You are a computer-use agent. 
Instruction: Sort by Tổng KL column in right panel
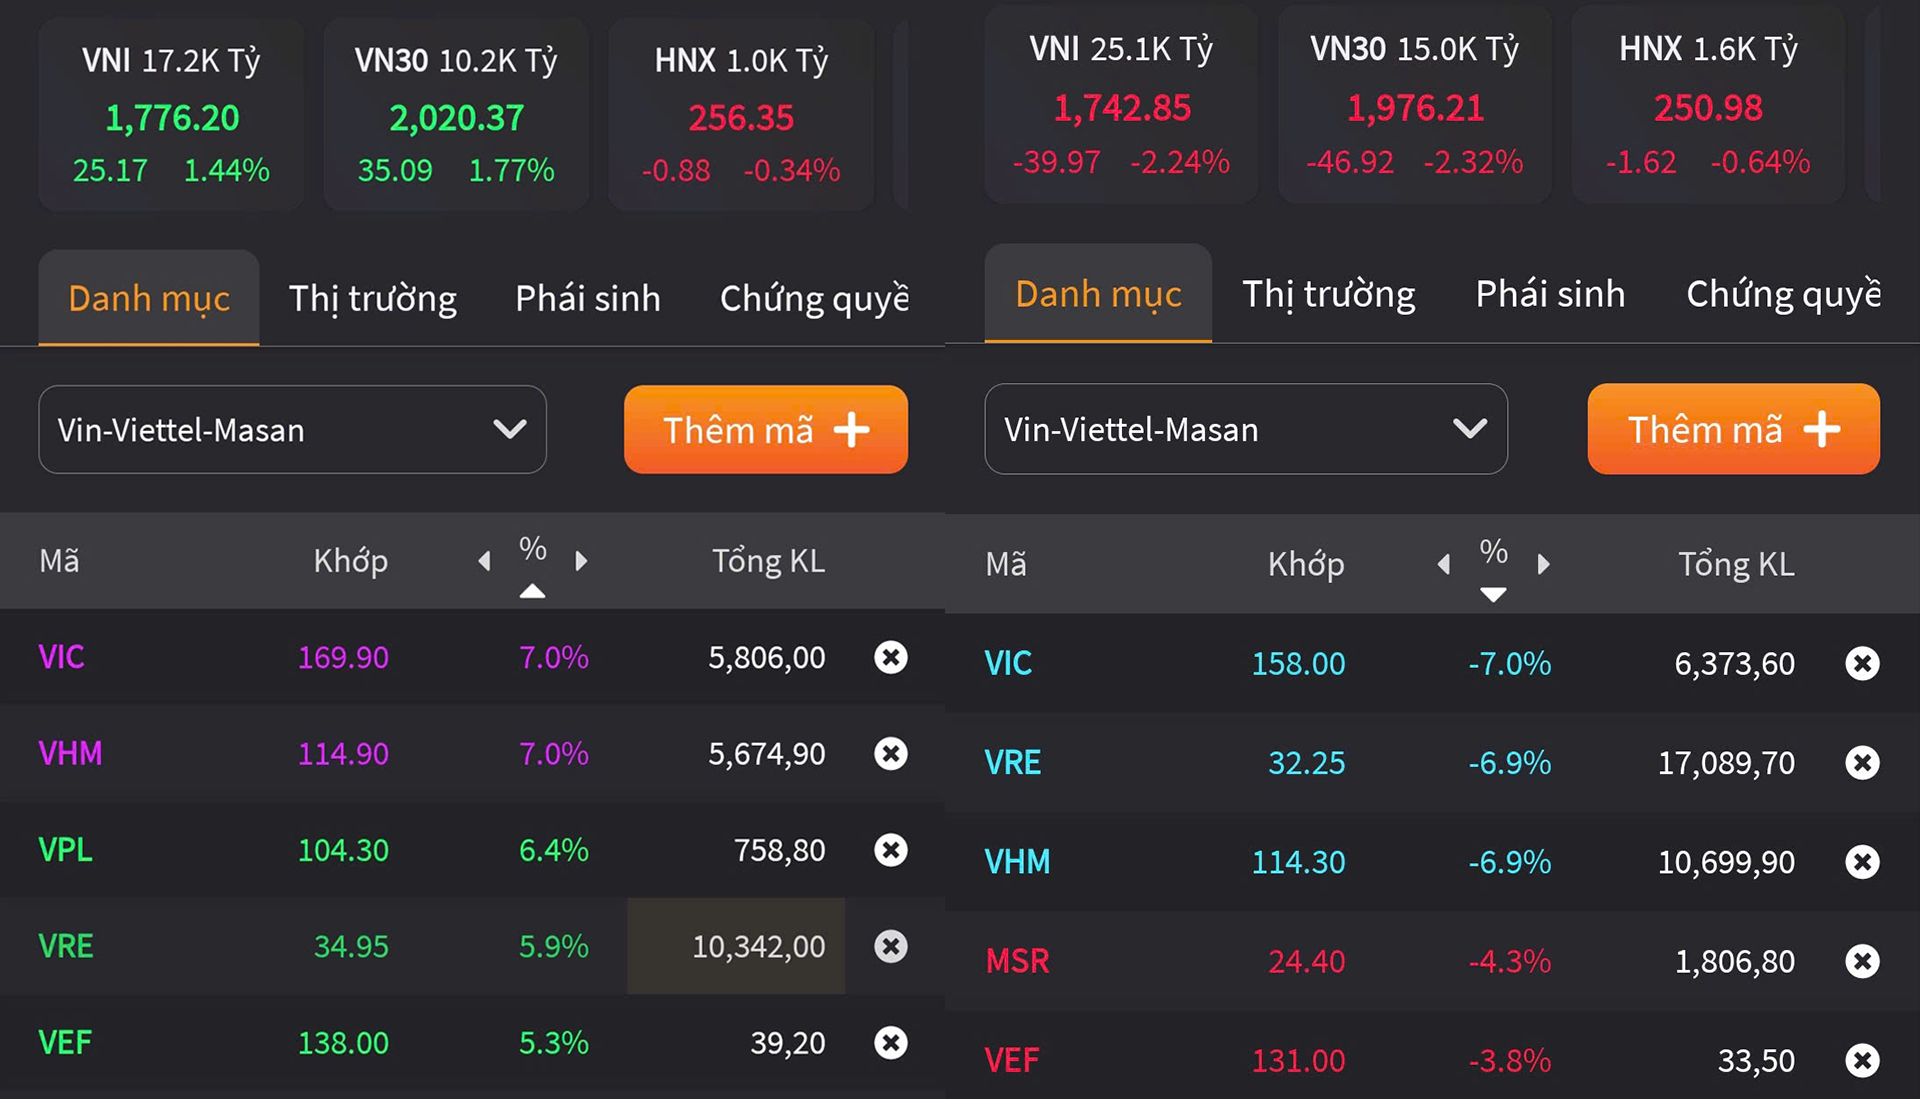coord(1736,564)
